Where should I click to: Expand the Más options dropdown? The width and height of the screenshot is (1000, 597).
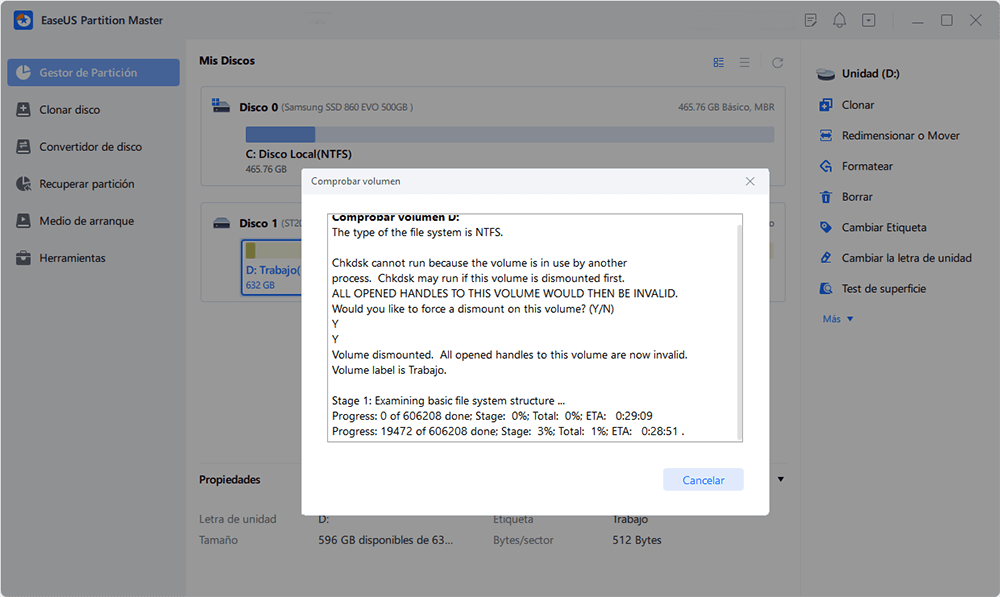click(x=838, y=319)
